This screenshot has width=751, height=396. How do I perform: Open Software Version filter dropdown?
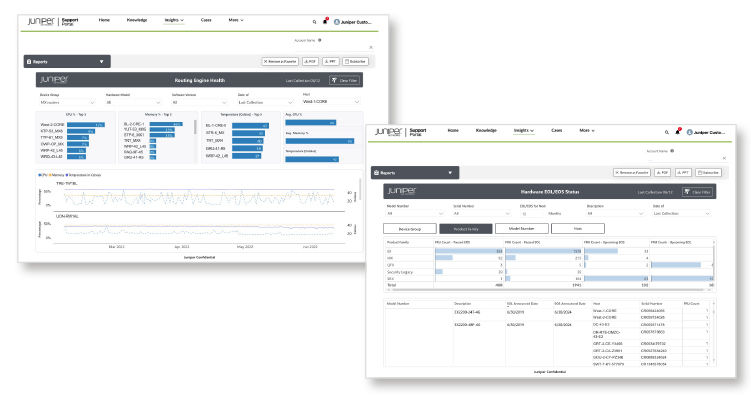click(x=200, y=102)
